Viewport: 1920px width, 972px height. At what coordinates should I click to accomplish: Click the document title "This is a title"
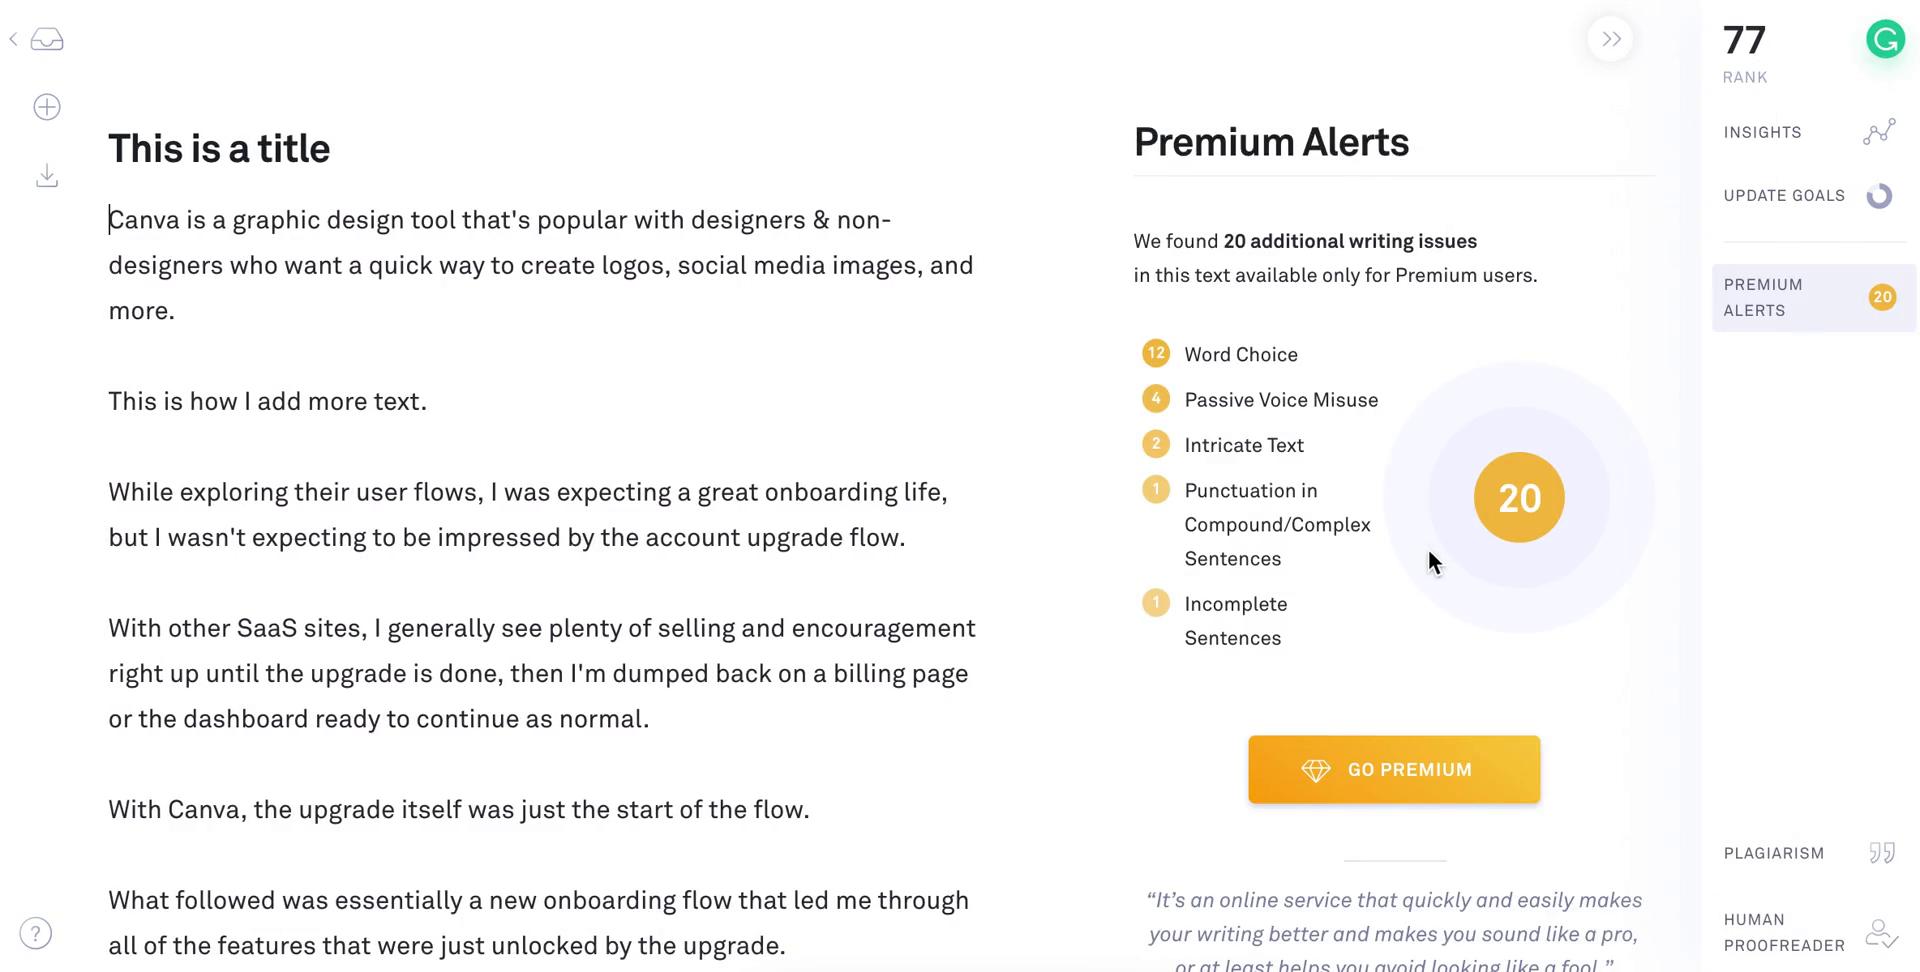(219, 149)
